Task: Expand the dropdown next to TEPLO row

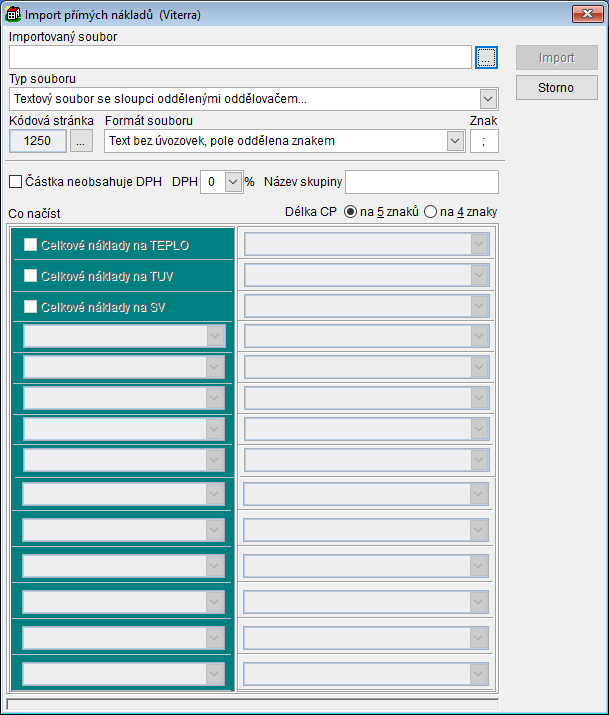Action: point(480,245)
